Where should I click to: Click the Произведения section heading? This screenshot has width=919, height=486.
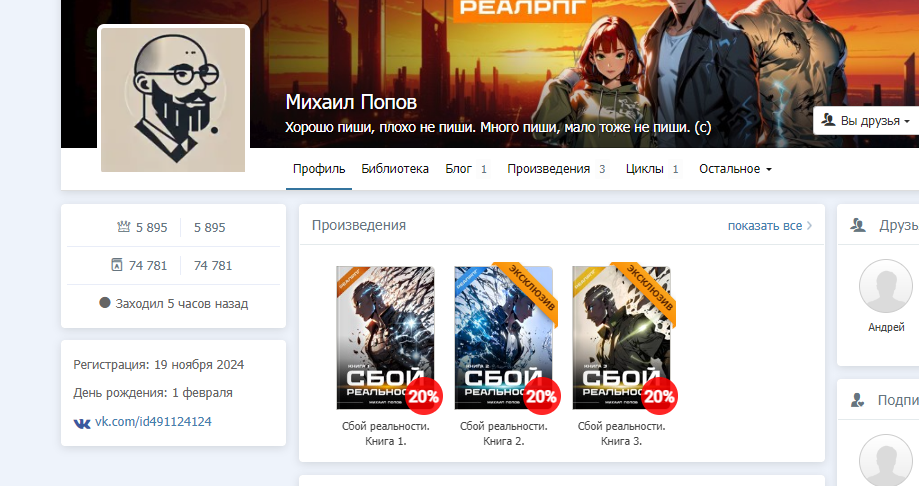click(359, 225)
